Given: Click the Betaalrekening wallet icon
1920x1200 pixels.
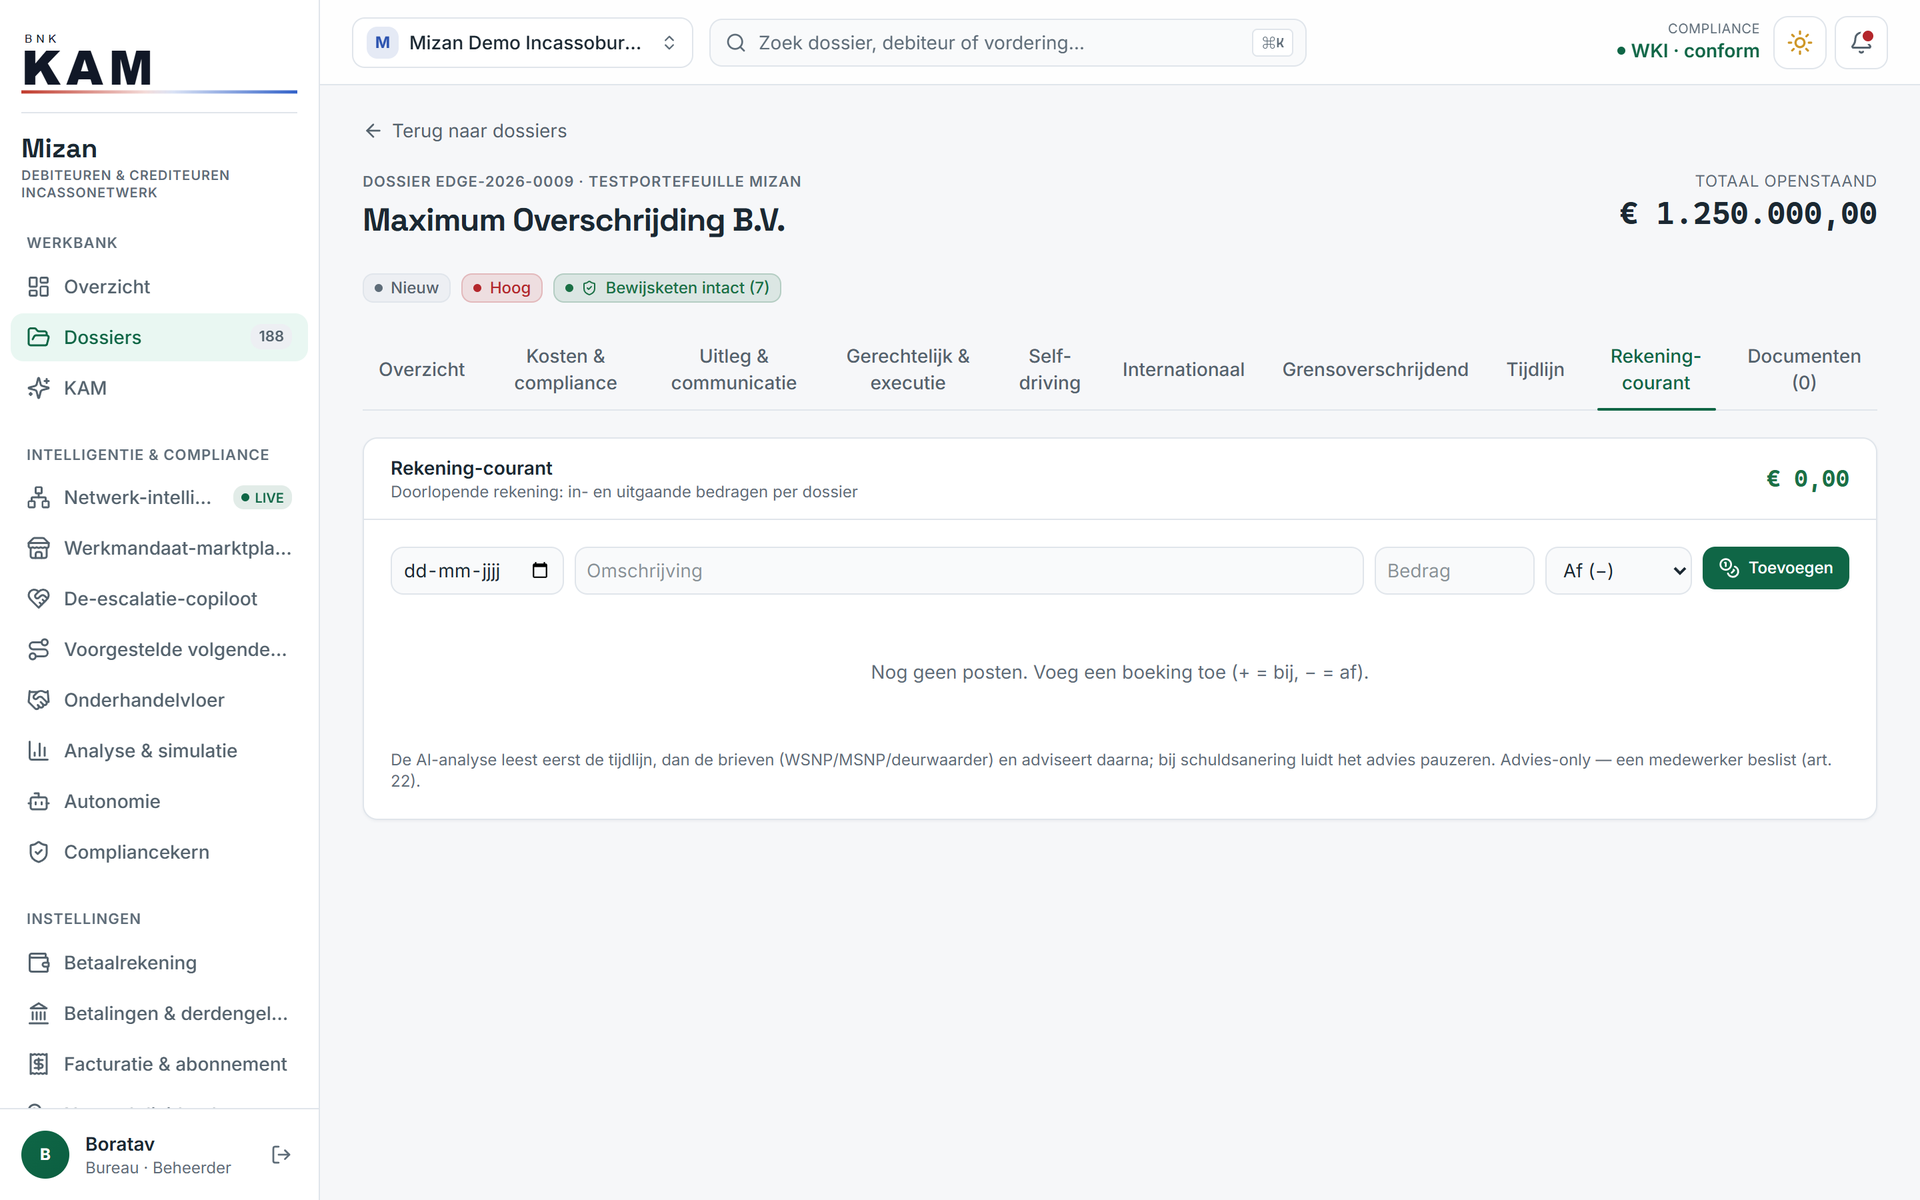Looking at the screenshot, I should pyautogui.click(x=38, y=963).
